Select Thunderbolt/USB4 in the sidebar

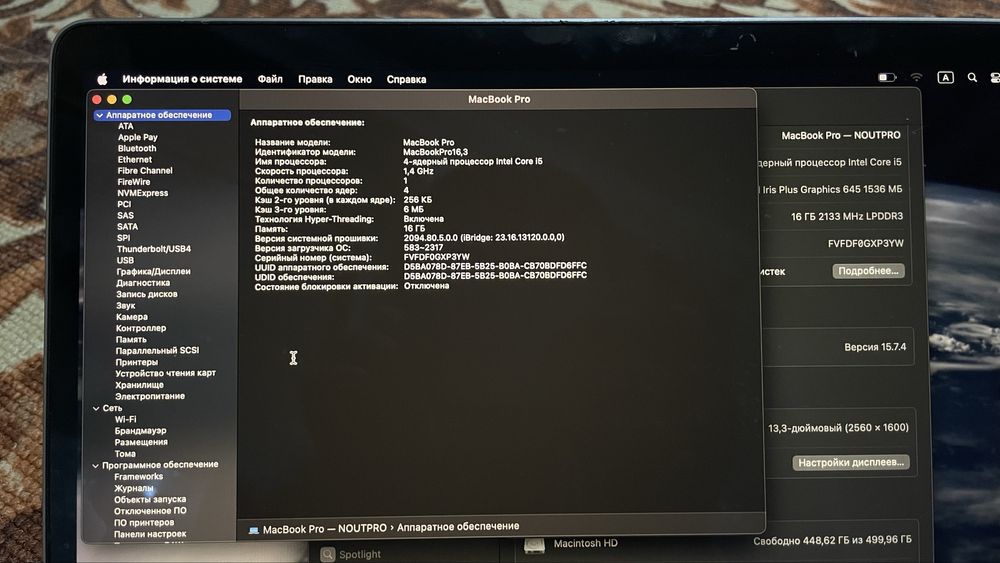point(154,249)
